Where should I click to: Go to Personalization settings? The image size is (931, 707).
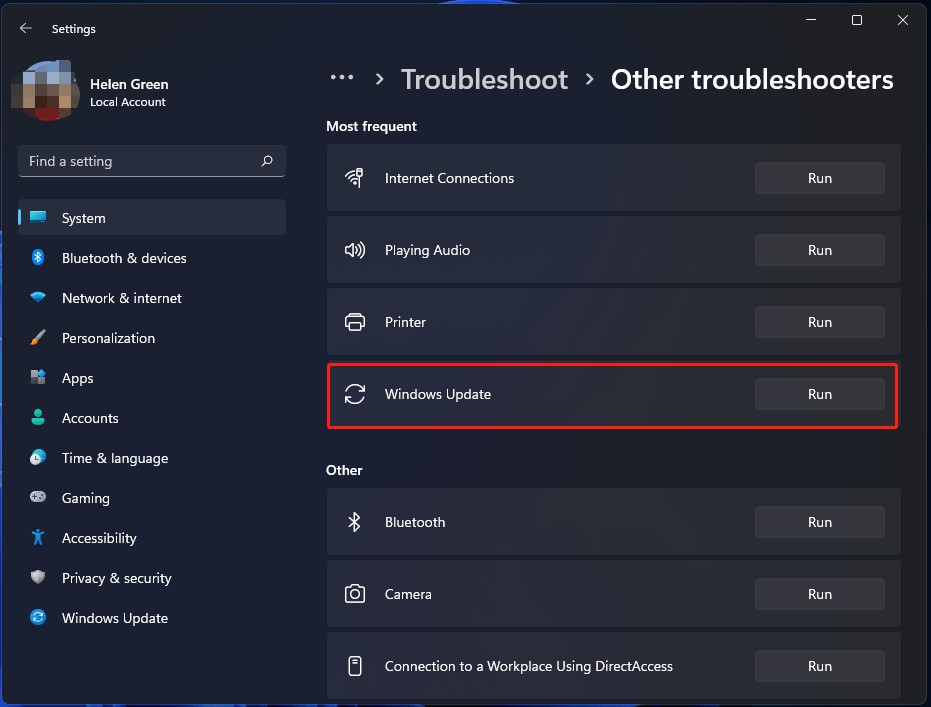coord(152,338)
